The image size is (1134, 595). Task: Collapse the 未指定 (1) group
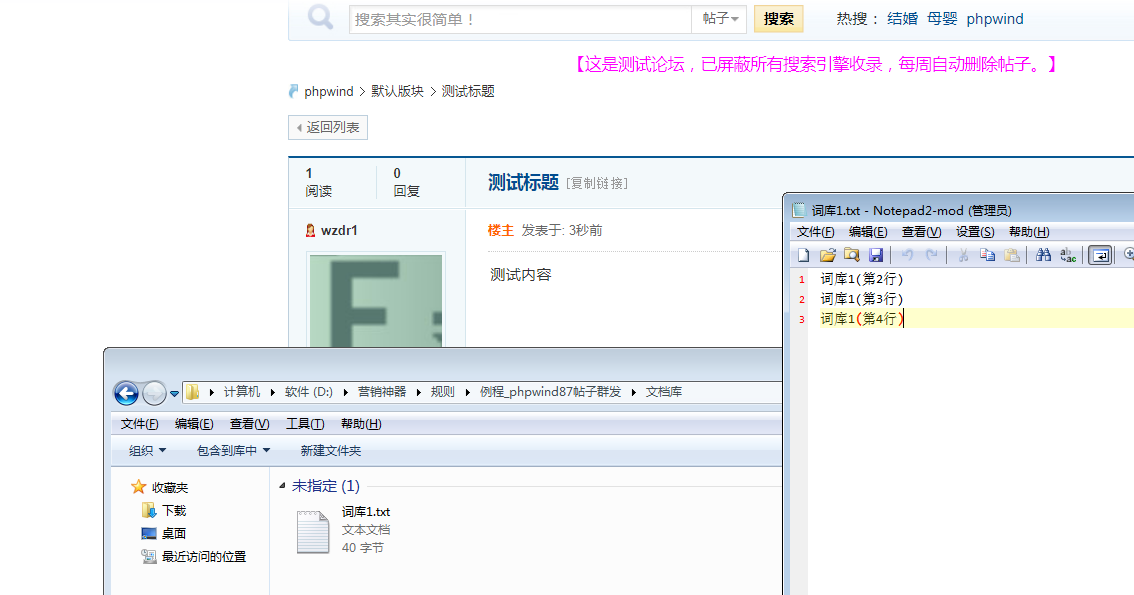[283, 485]
